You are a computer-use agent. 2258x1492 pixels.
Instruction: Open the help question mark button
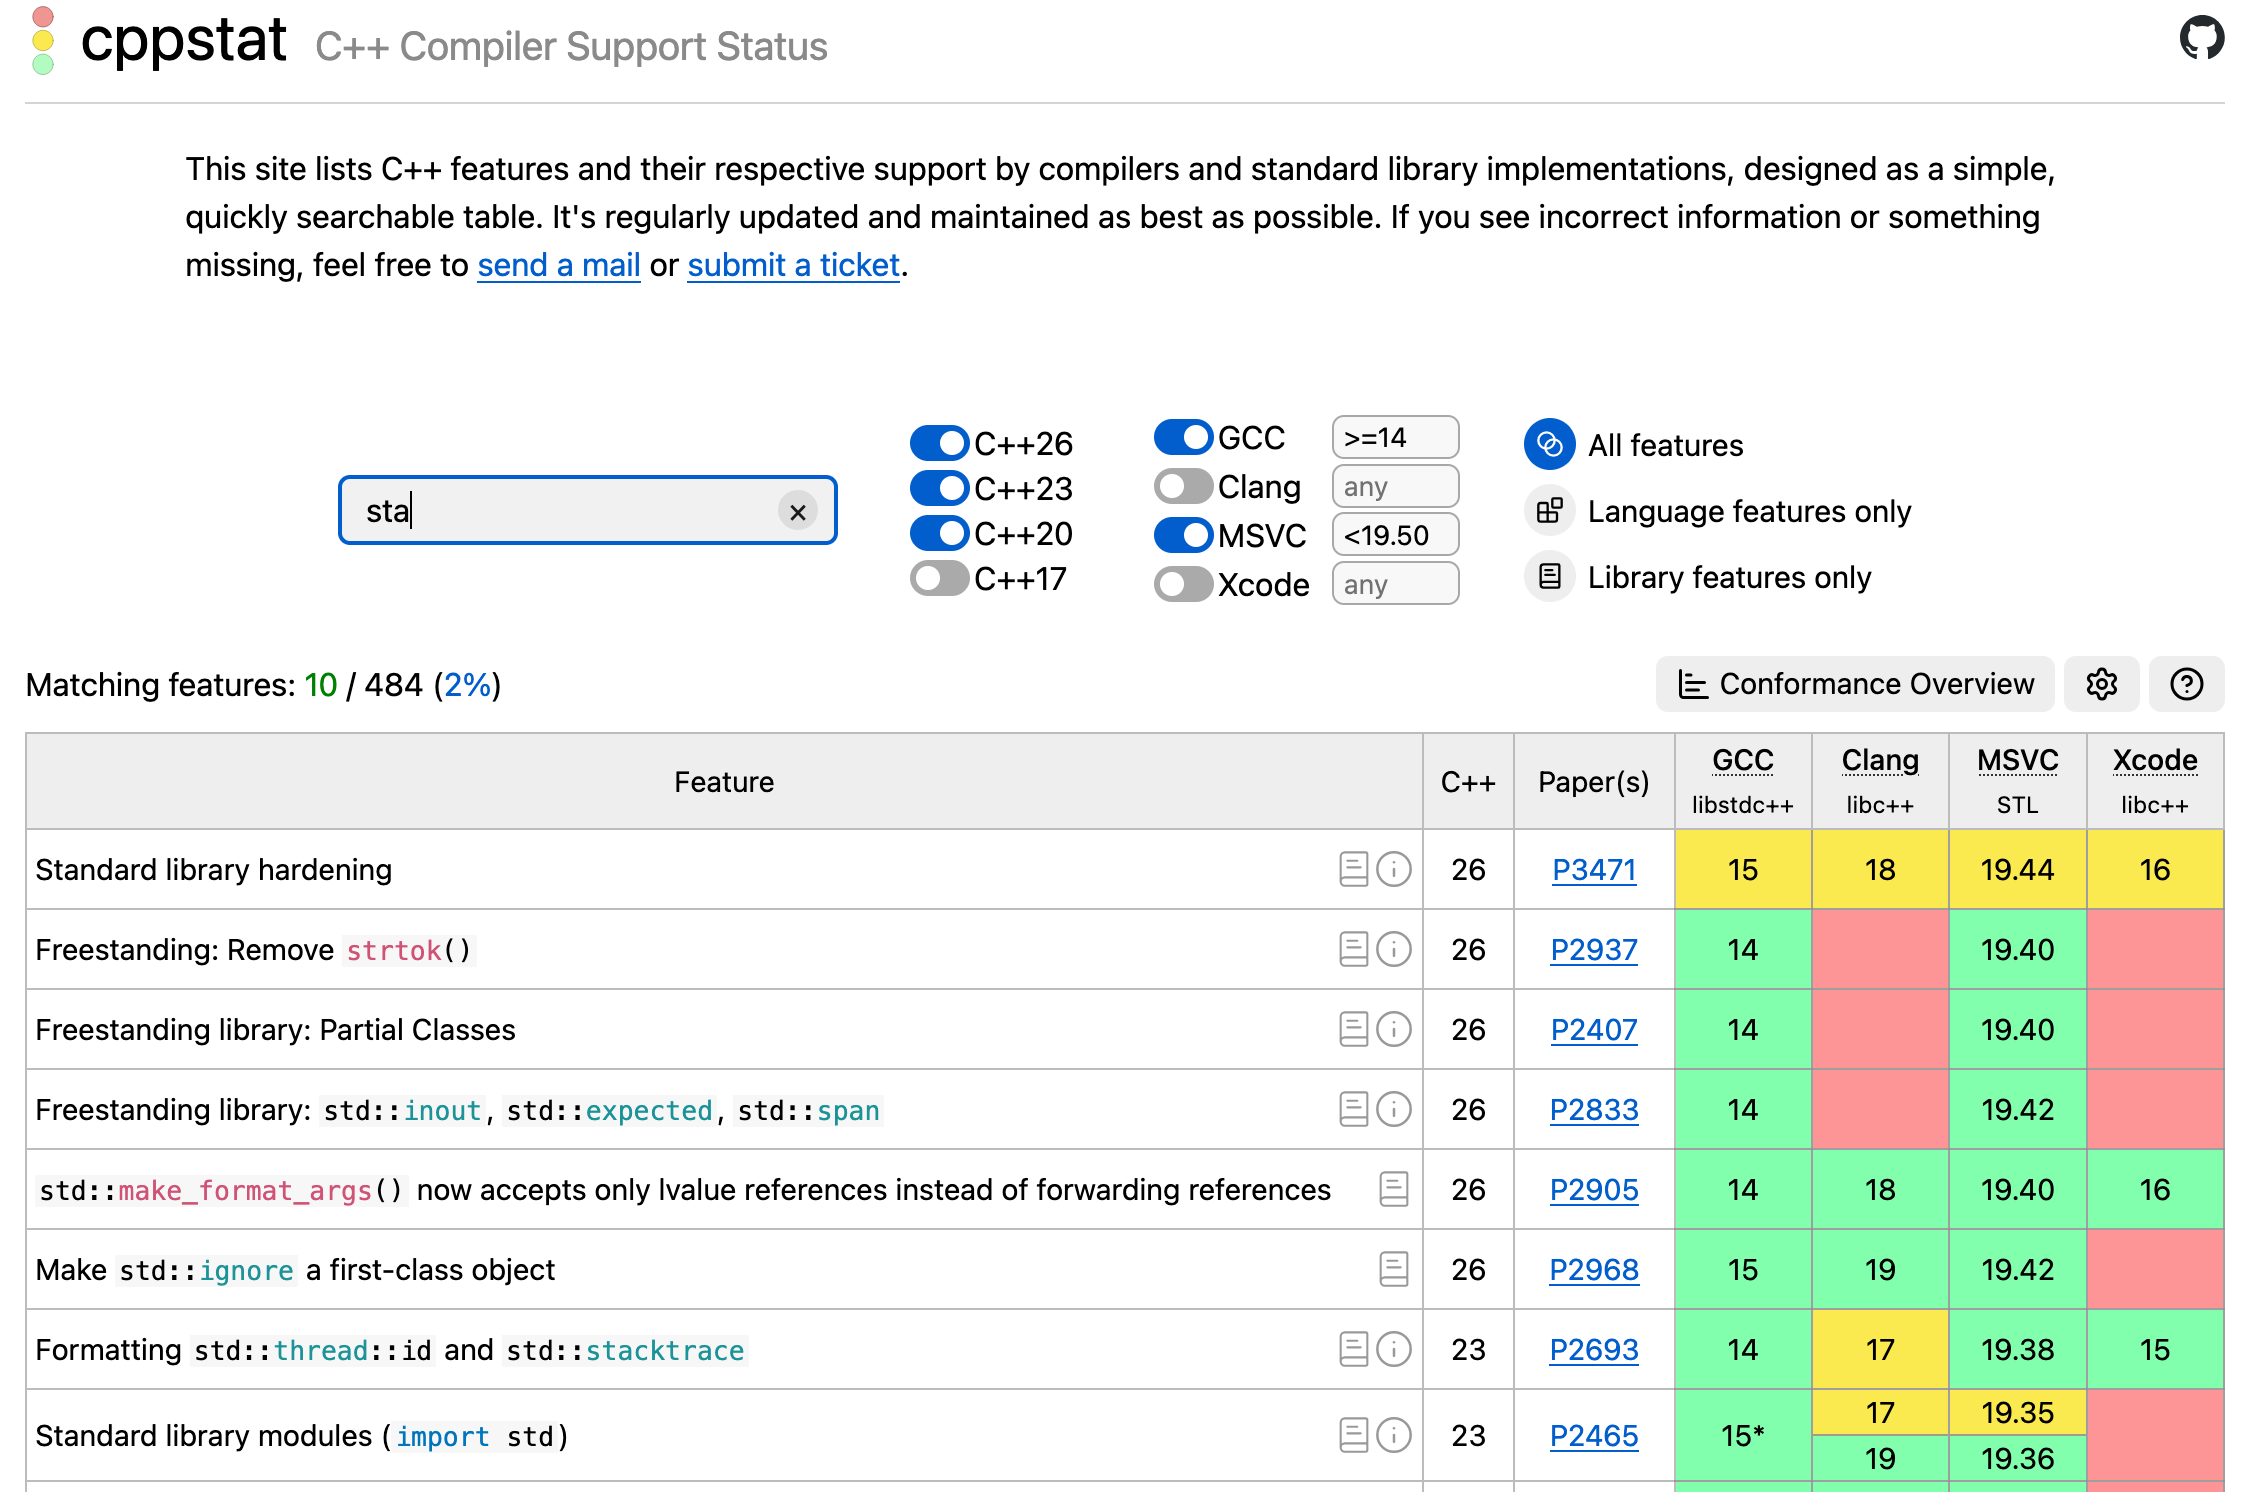(2186, 684)
